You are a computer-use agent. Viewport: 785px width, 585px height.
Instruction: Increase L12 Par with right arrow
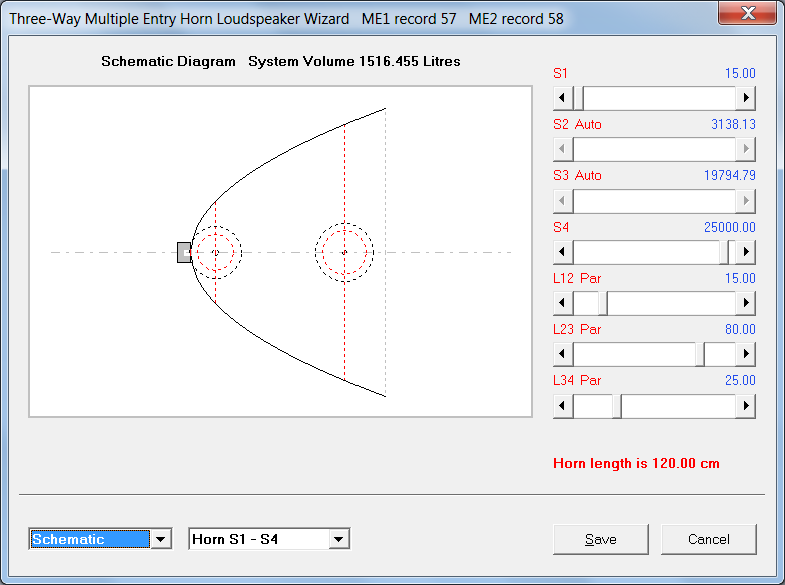(745, 303)
